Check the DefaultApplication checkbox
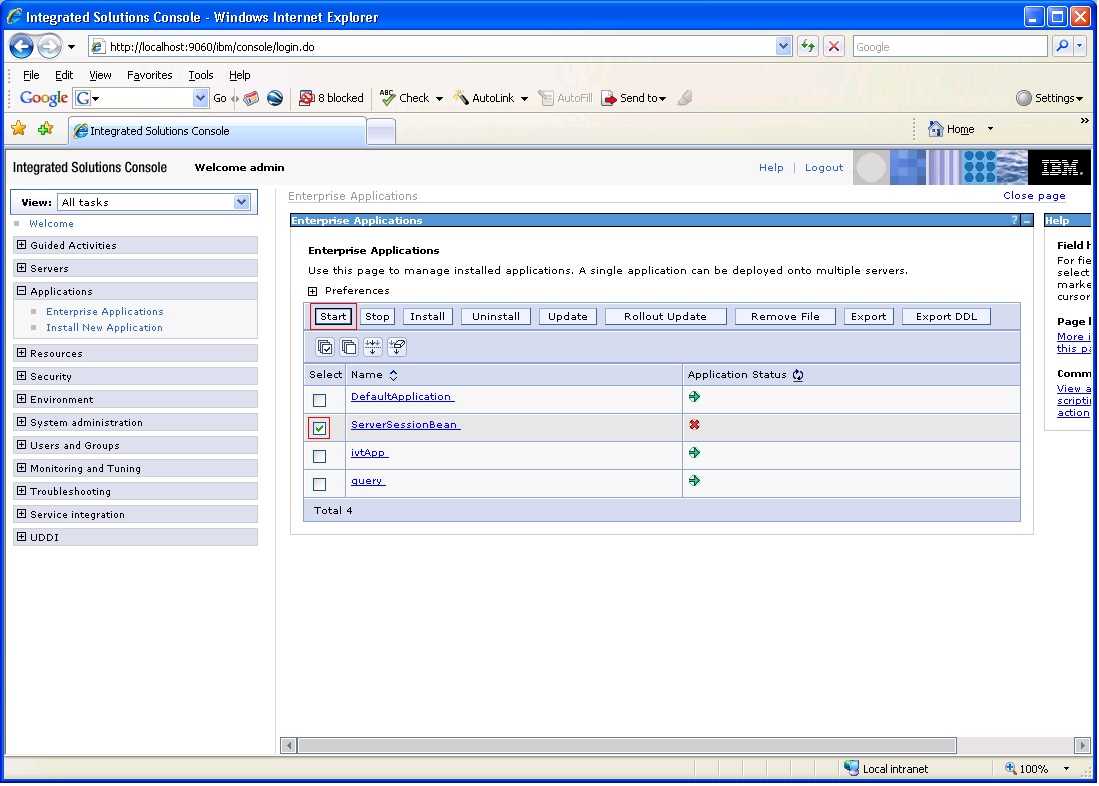1099x786 pixels. tap(320, 400)
